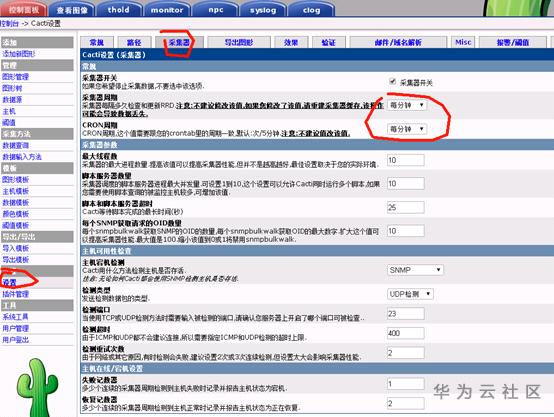Image resolution: width=554 pixels, height=417 pixels.
Task: Open the clog plugin tab
Action: point(311,10)
